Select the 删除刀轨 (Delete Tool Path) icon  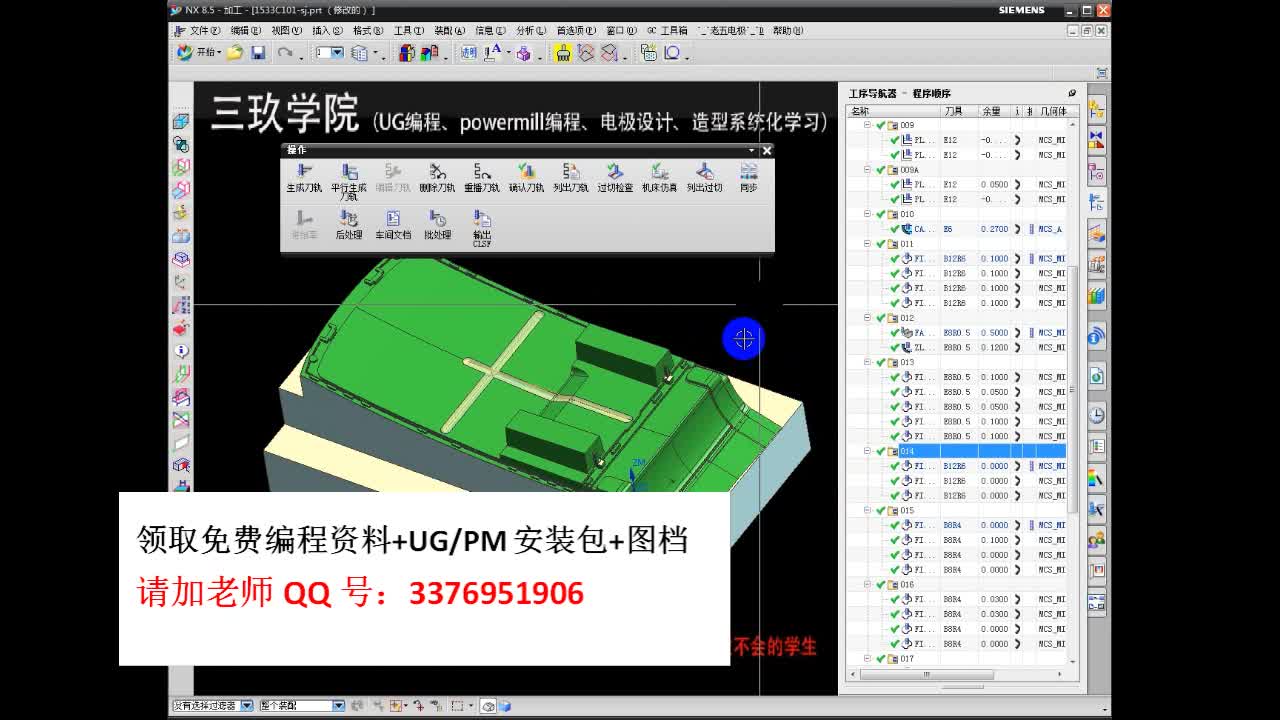(438, 175)
